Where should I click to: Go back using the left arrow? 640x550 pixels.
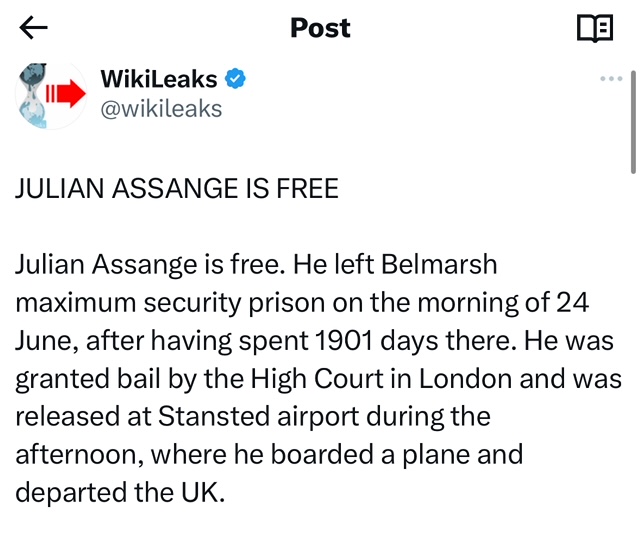pos(34,28)
